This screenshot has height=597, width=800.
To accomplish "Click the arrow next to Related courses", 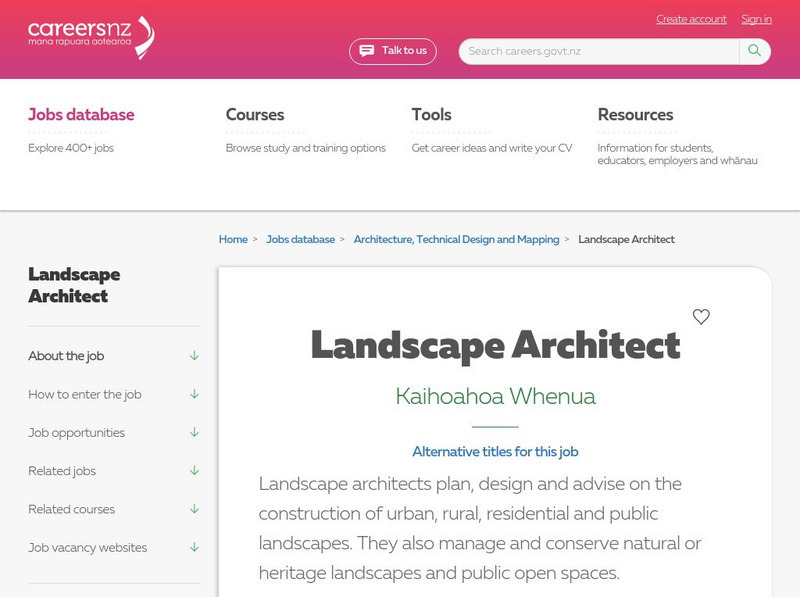I will point(194,509).
